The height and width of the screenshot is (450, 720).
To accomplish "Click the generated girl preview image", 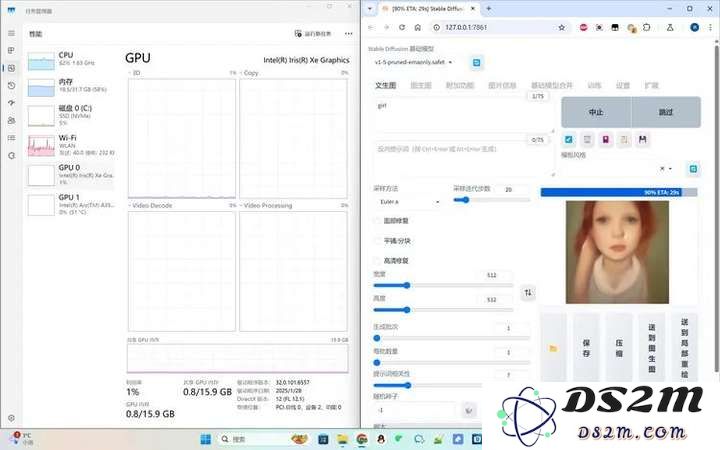I will tap(617, 252).
